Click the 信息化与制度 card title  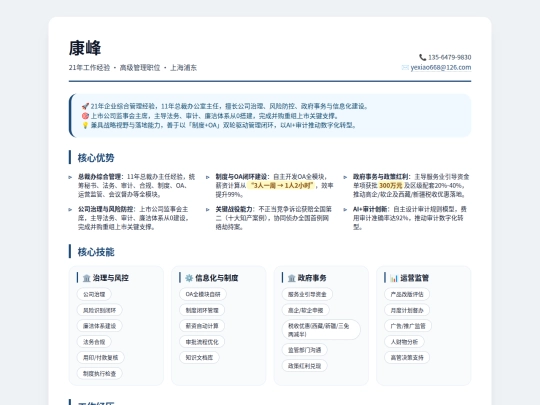click(x=217, y=278)
